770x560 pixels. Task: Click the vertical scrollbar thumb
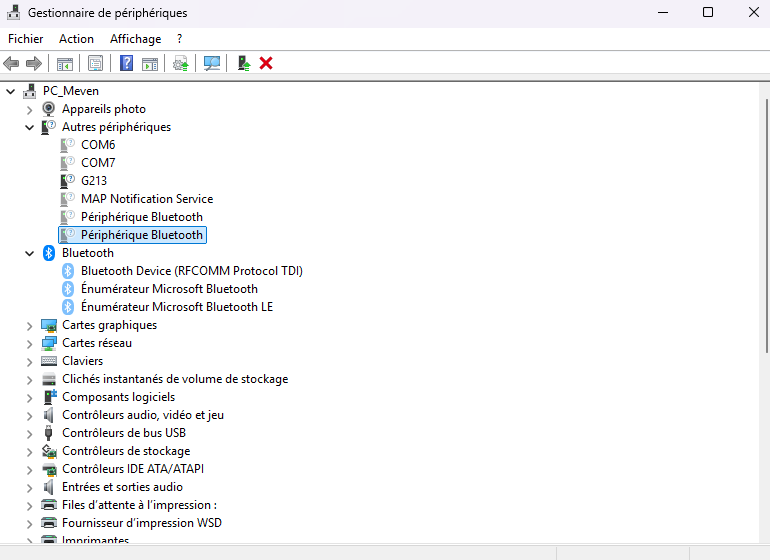[767, 225]
